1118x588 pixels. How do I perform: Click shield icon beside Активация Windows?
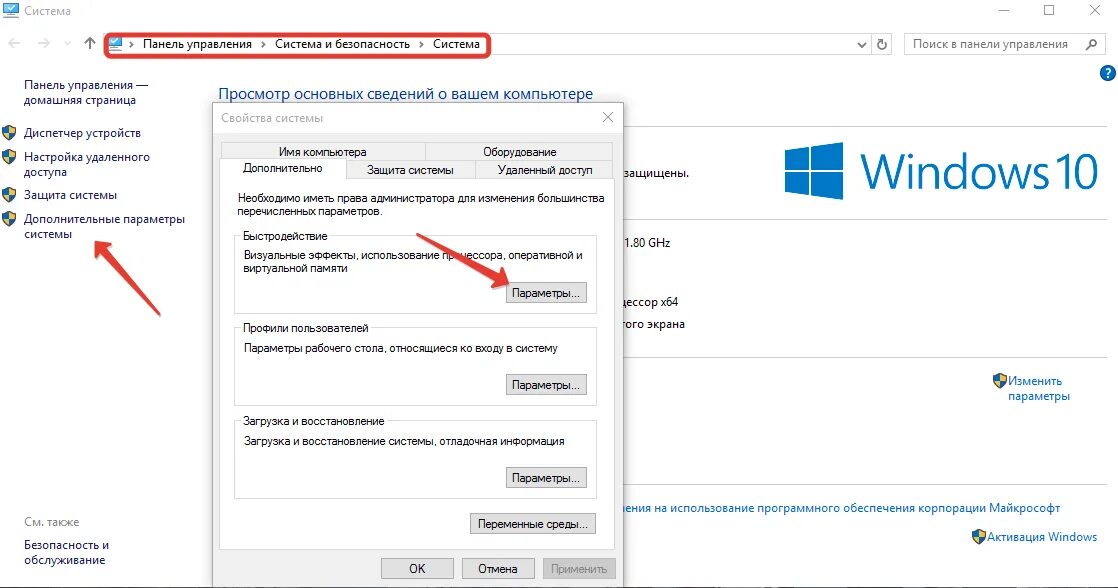(979, 537)
